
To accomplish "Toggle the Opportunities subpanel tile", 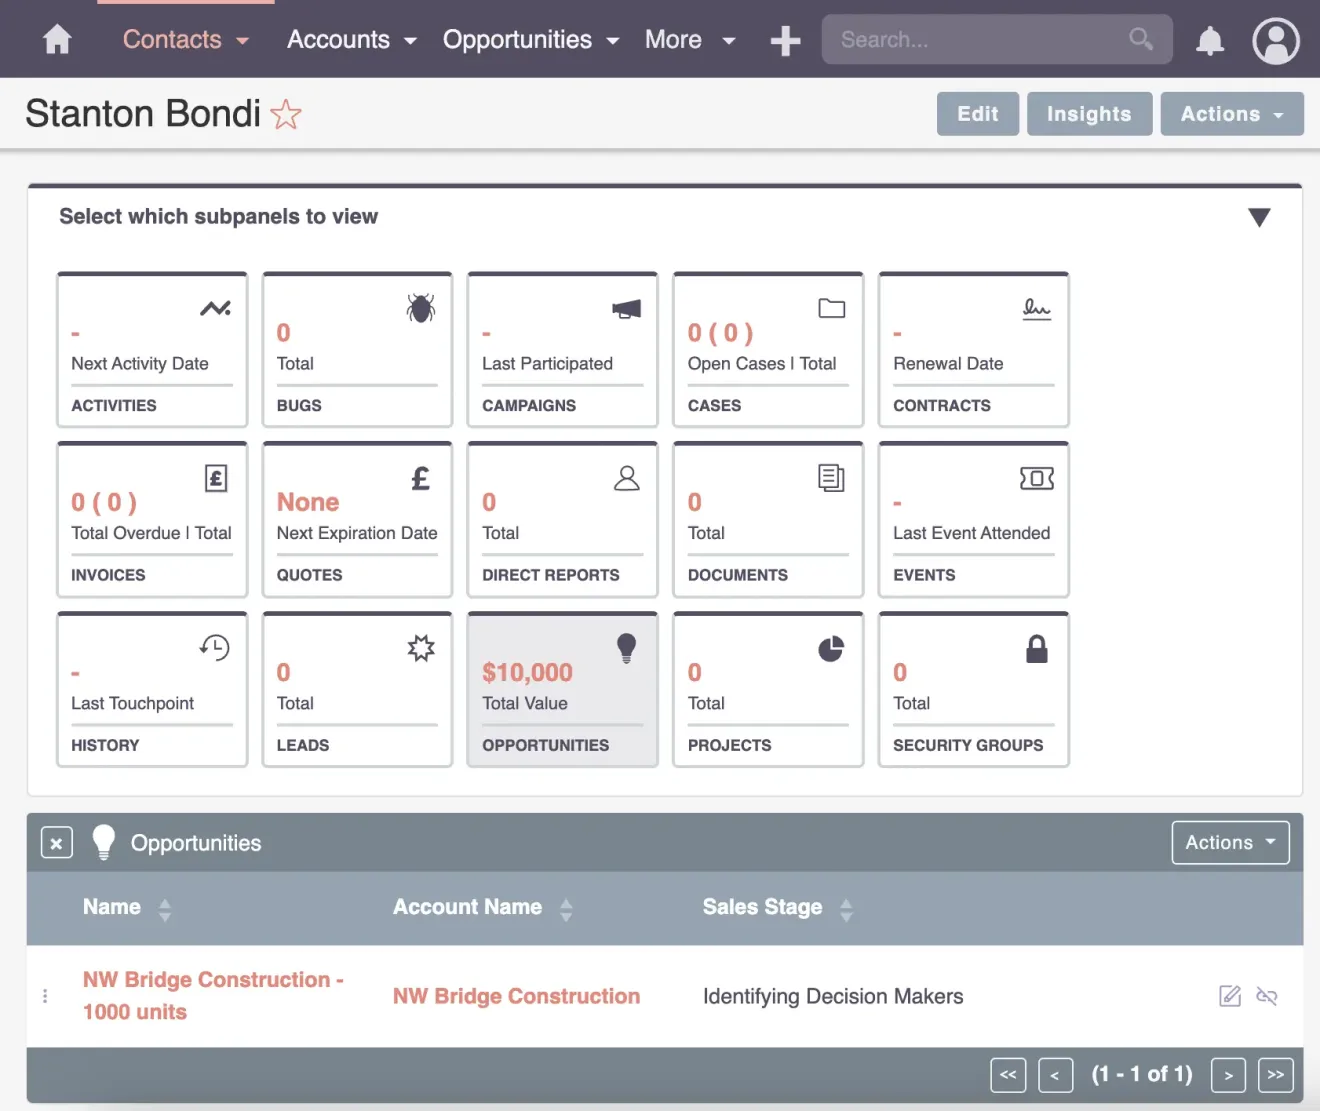I will click(562, 690).
